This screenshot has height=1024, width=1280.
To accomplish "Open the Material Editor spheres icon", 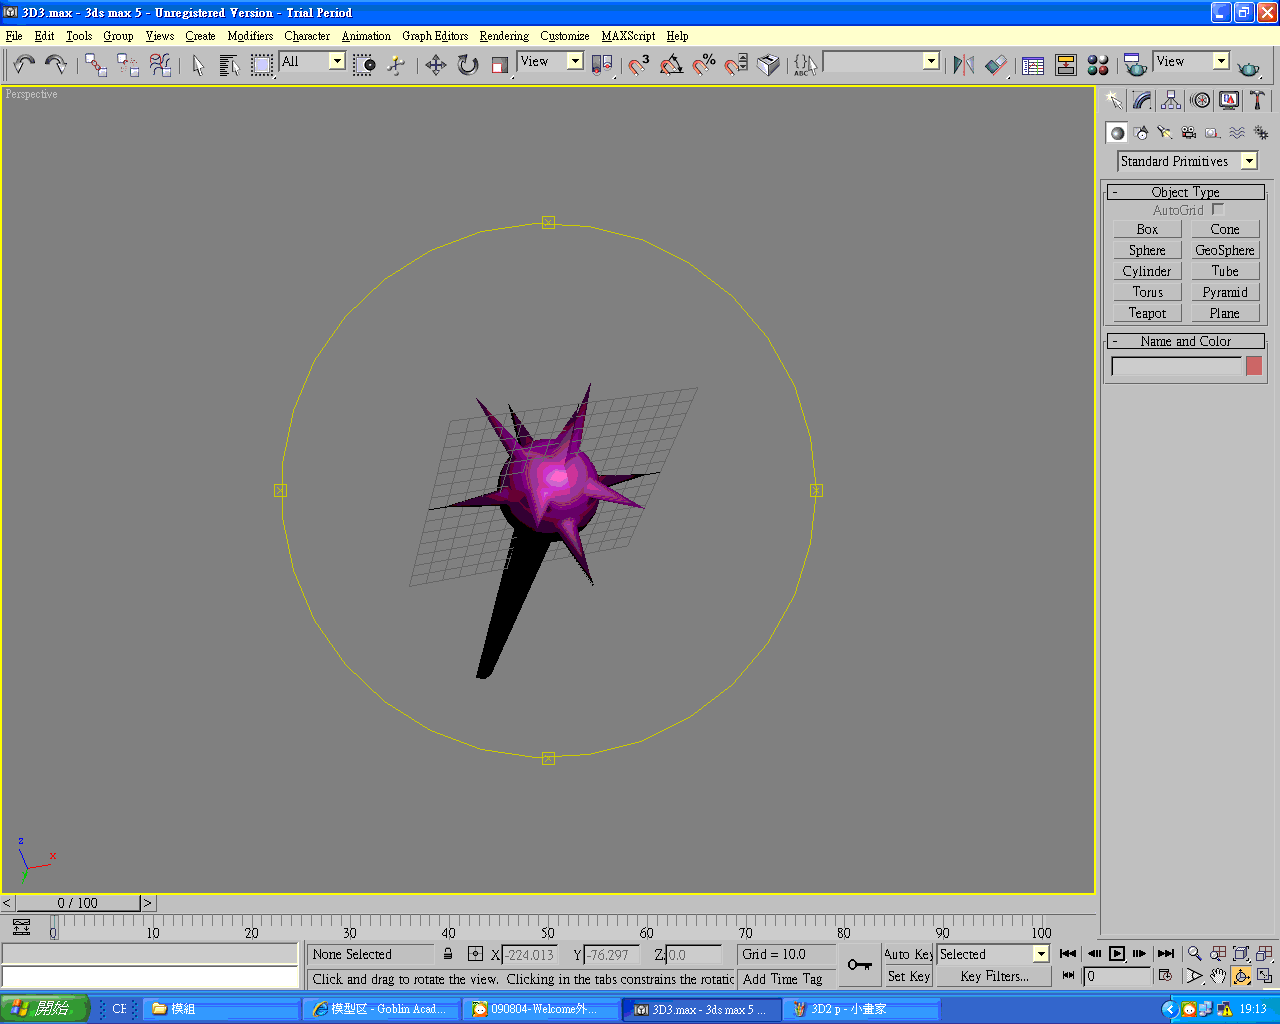I will click(x=1098, y=65).
